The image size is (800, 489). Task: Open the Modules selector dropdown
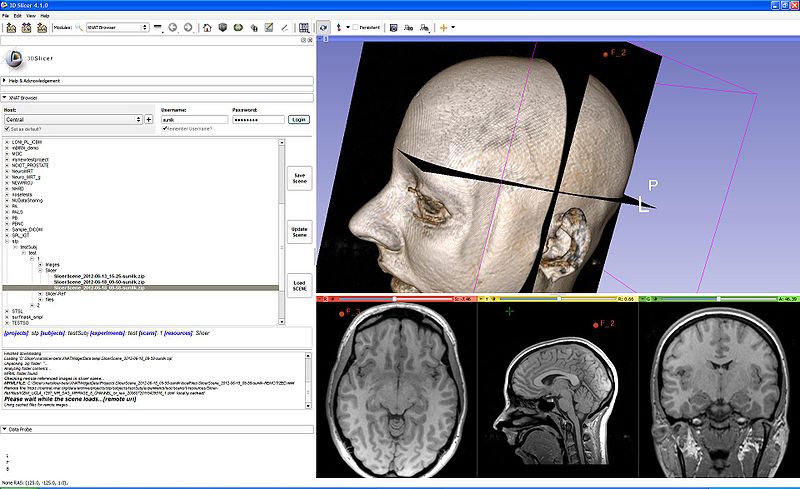pos(117,27)
